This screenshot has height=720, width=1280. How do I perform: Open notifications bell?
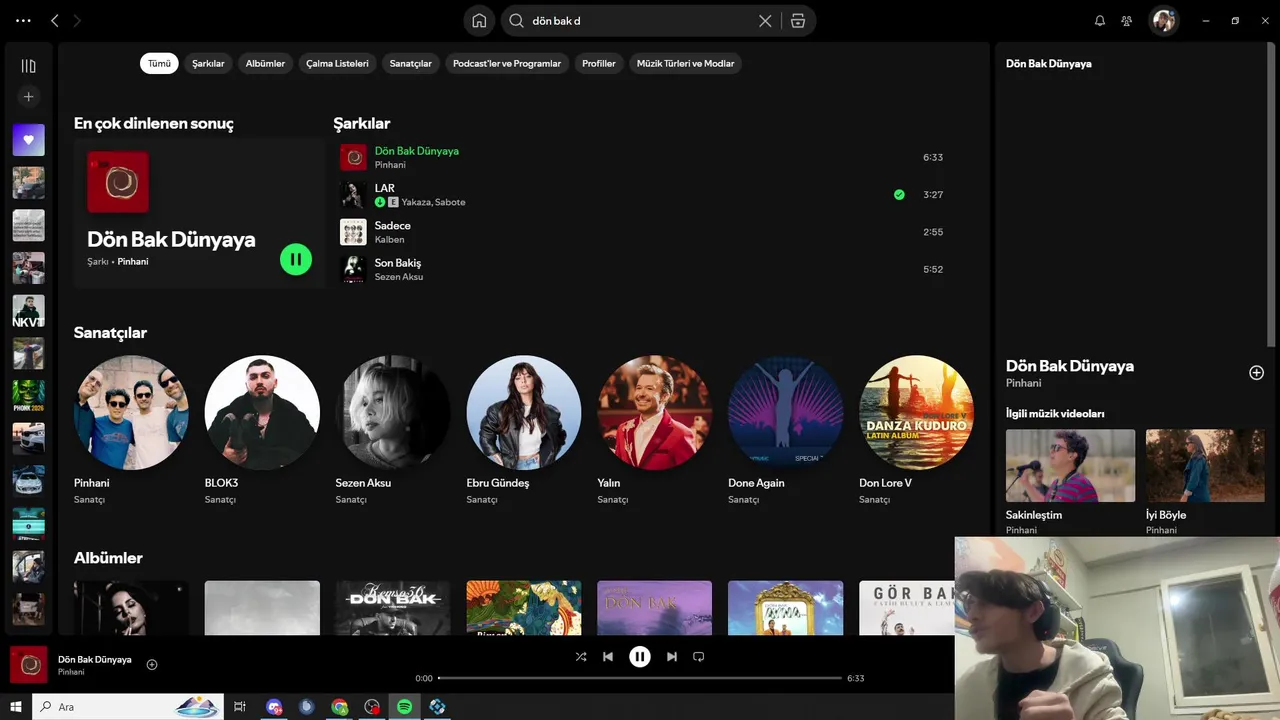(1100, 20)
